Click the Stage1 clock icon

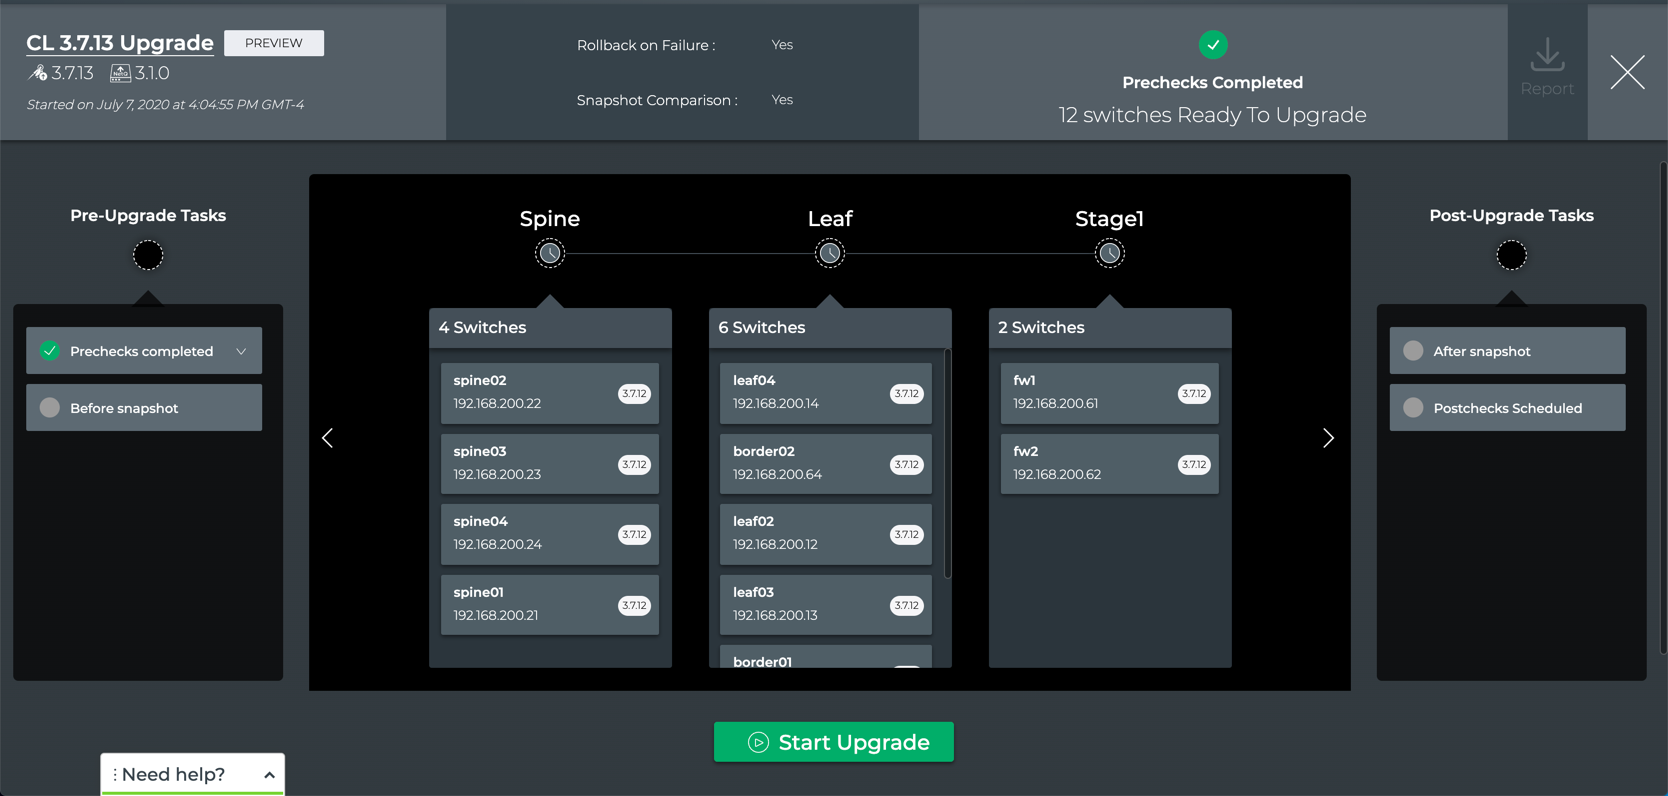pyautogui.click(x=1109, y=254)
